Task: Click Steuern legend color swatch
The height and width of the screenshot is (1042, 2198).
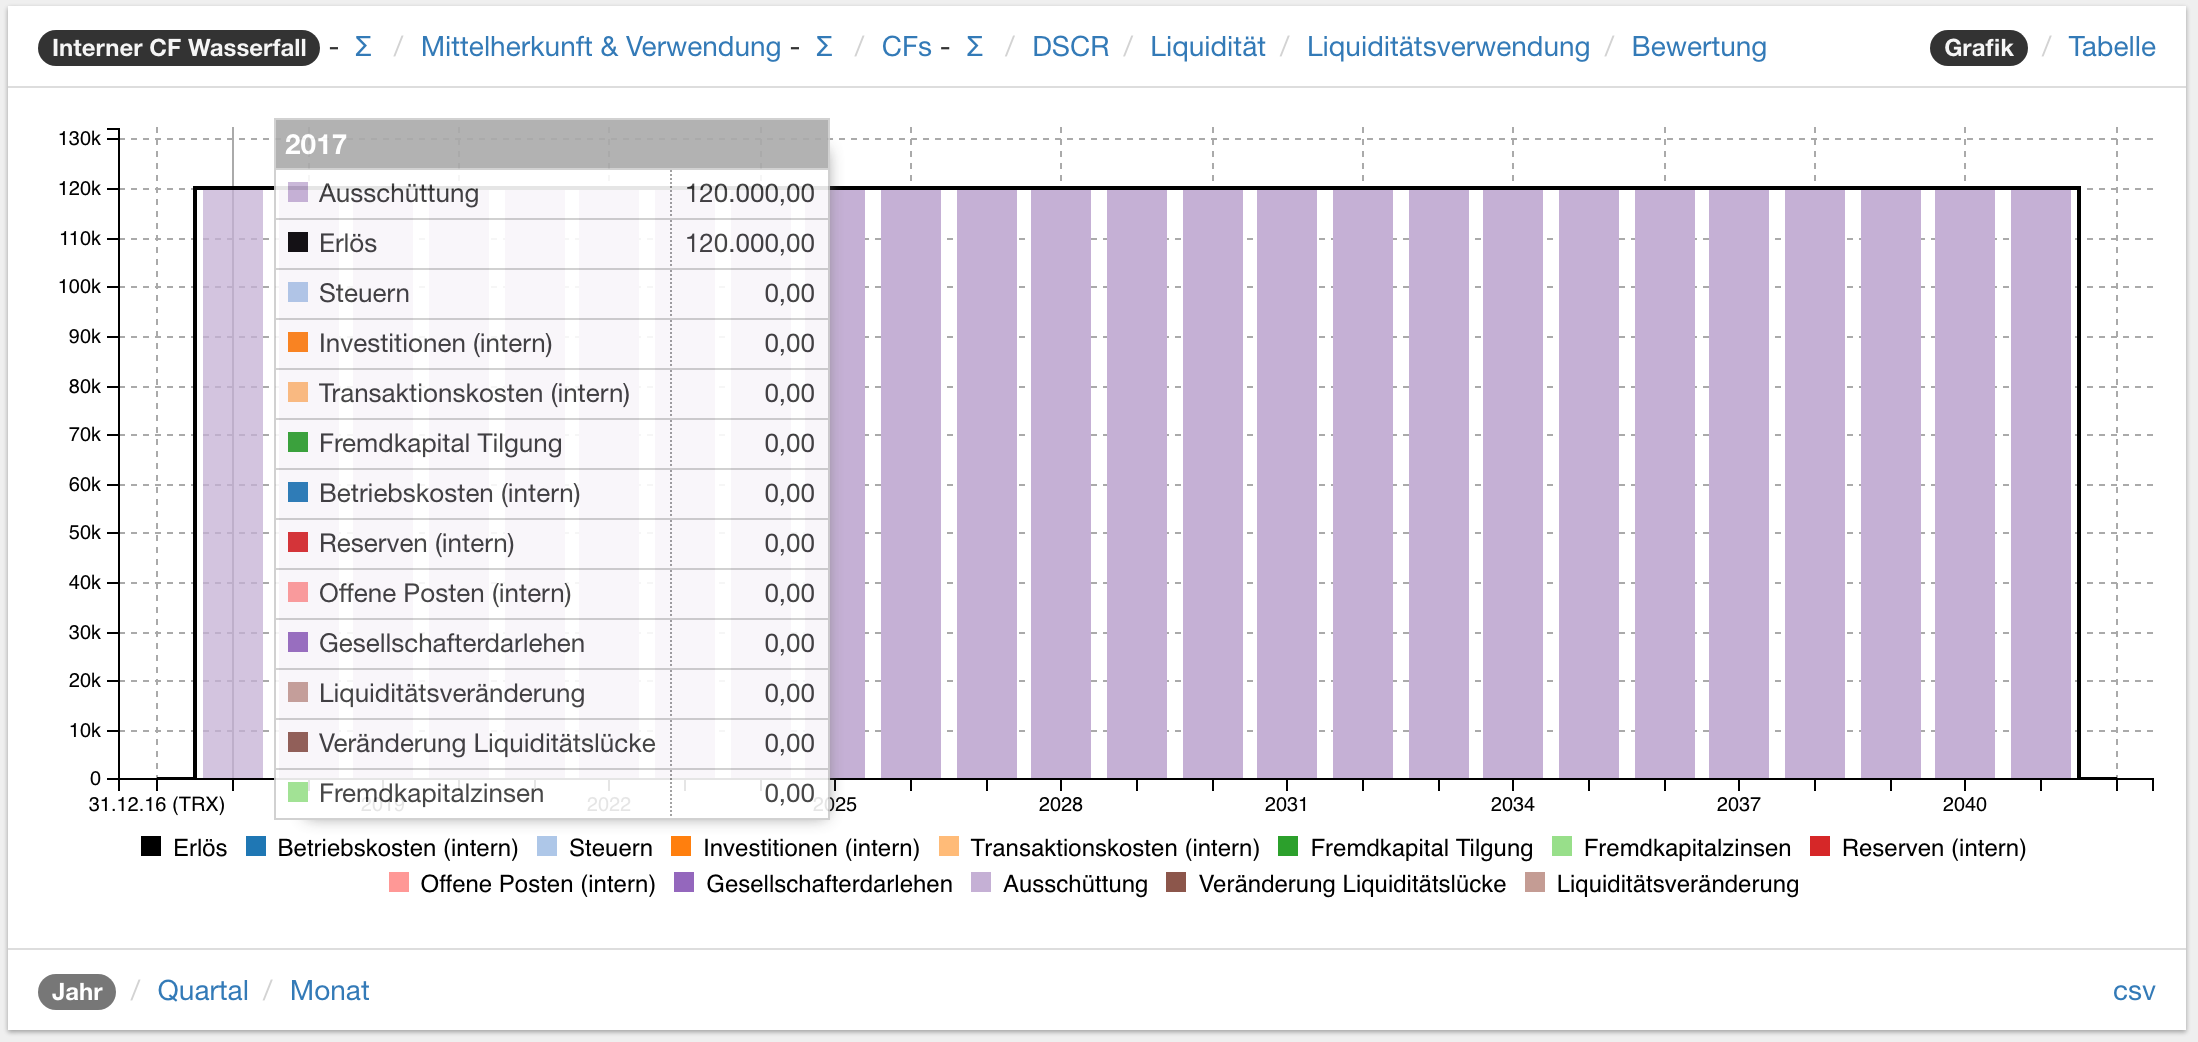Action: click(547, 847)
